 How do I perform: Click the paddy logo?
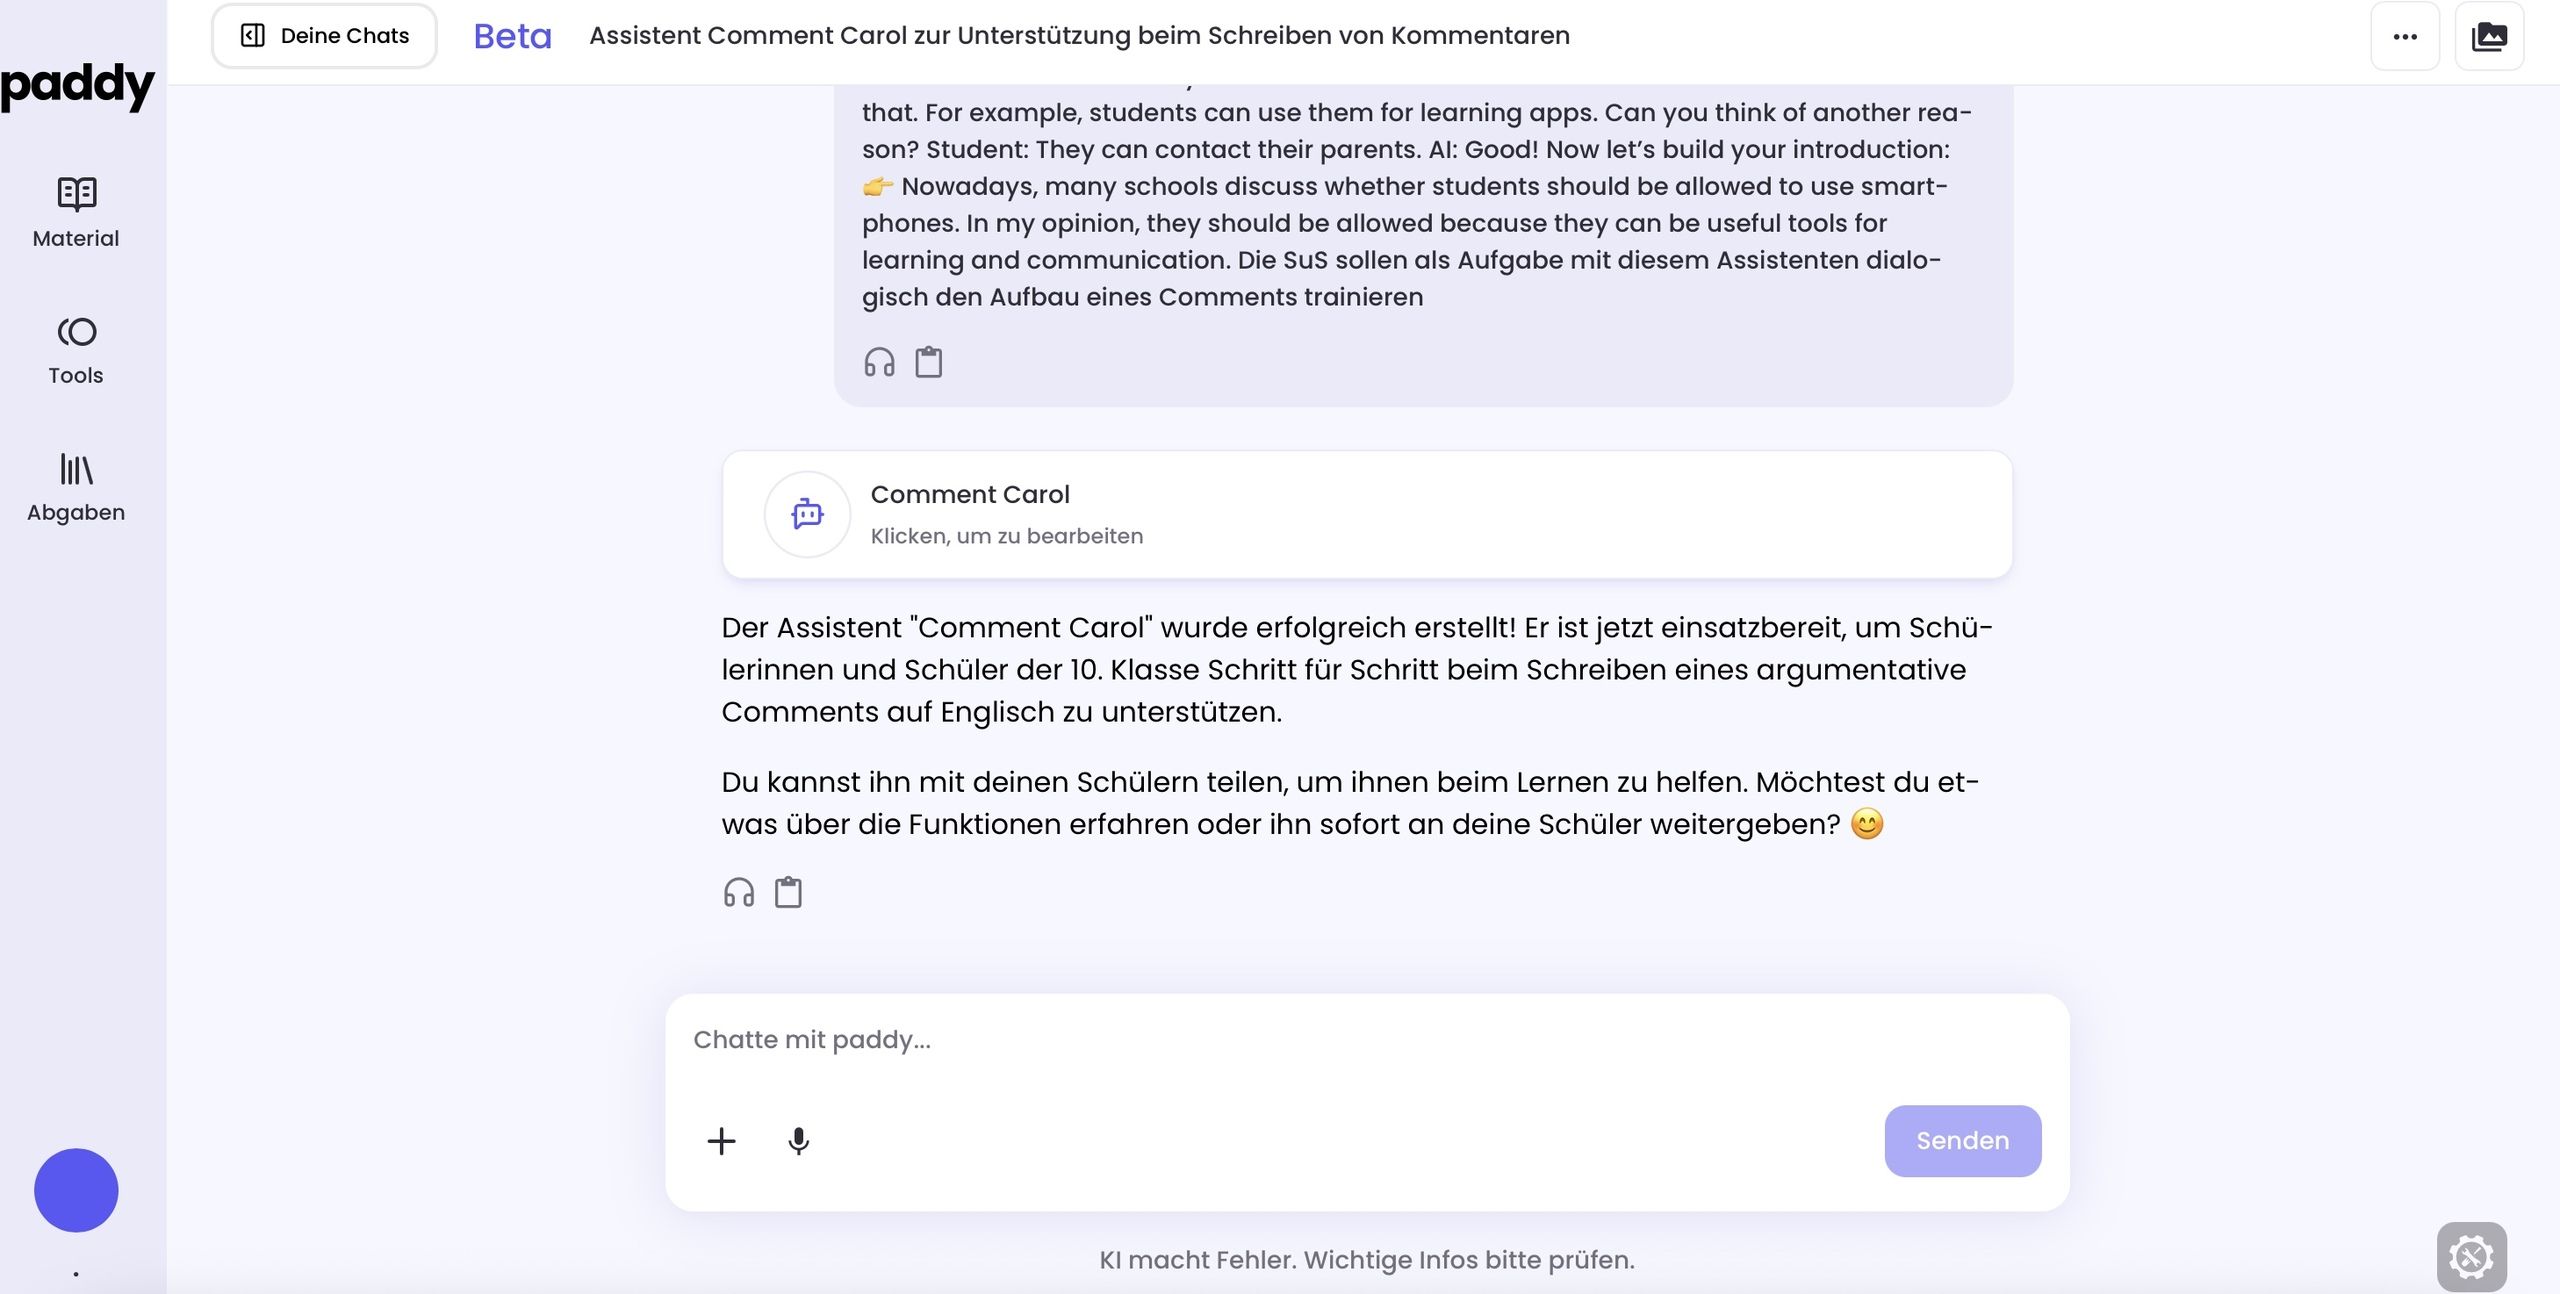pyautogui.click(x=78, y=85)
